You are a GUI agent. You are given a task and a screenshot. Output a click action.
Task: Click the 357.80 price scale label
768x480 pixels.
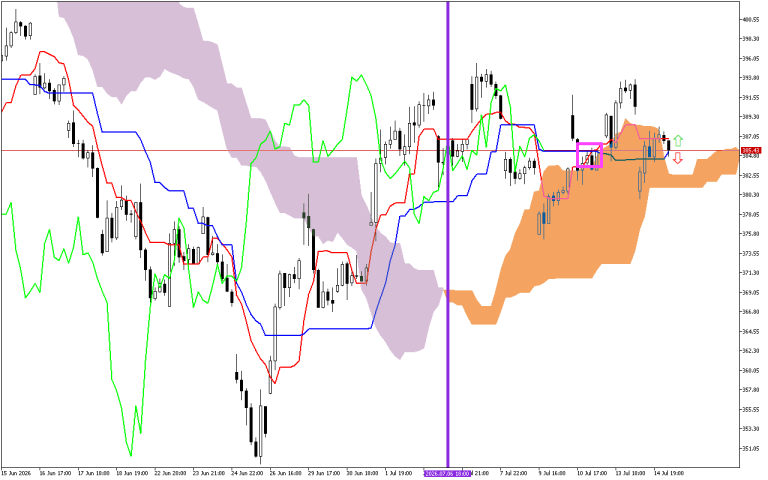751,390
